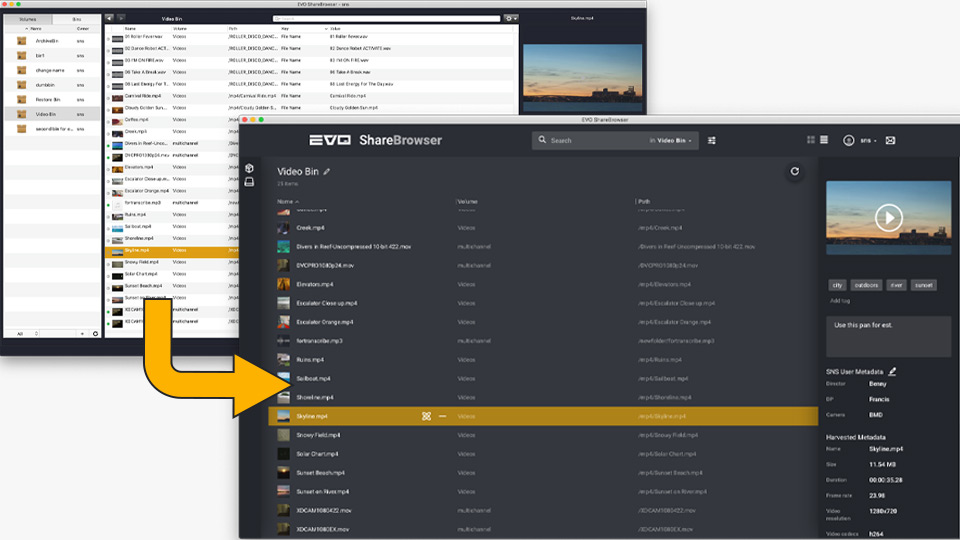Go back with old window left arrow

110,18
